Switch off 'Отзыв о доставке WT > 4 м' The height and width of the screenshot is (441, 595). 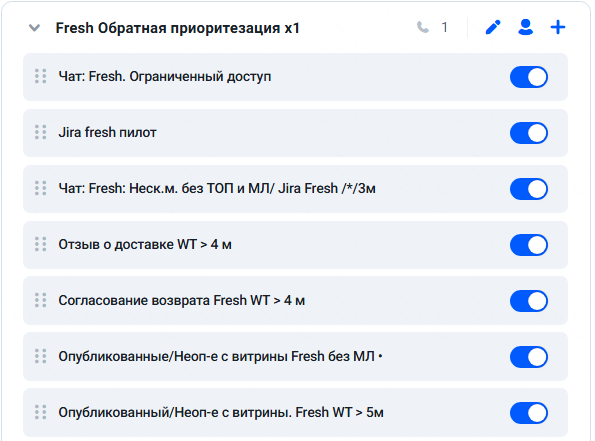click(x=529, y=245)
